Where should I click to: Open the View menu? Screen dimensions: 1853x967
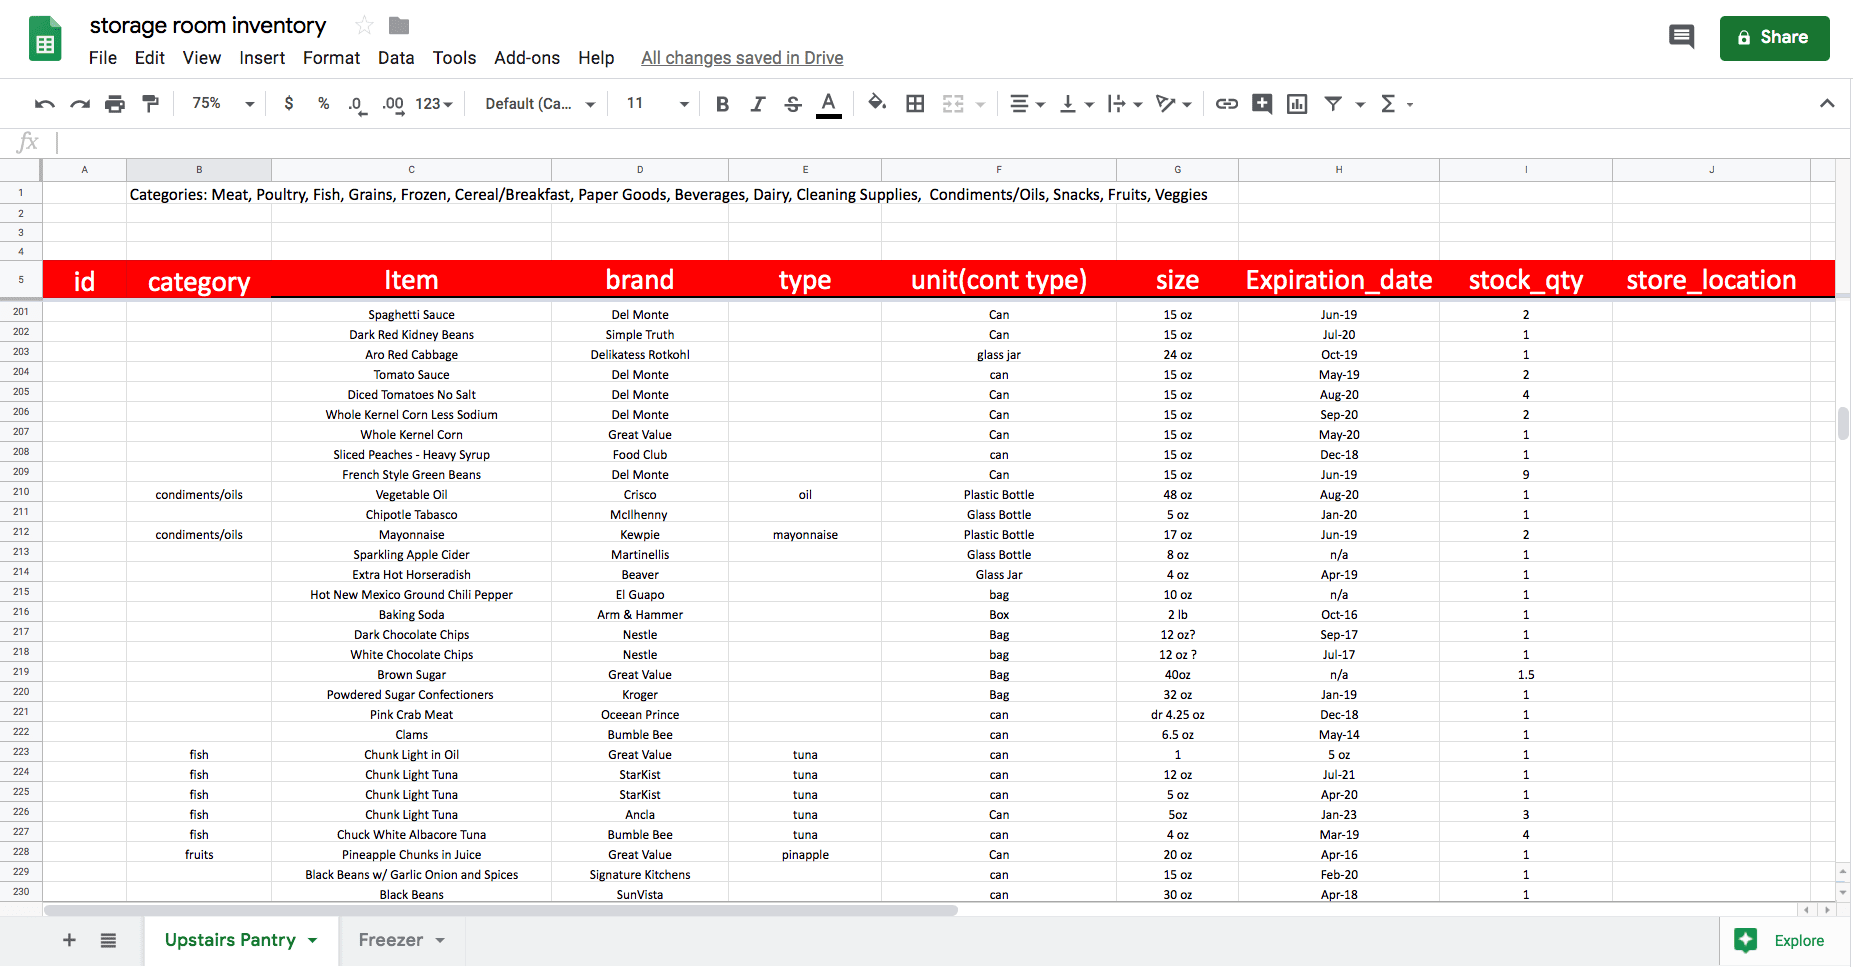(x=202, y=58)
